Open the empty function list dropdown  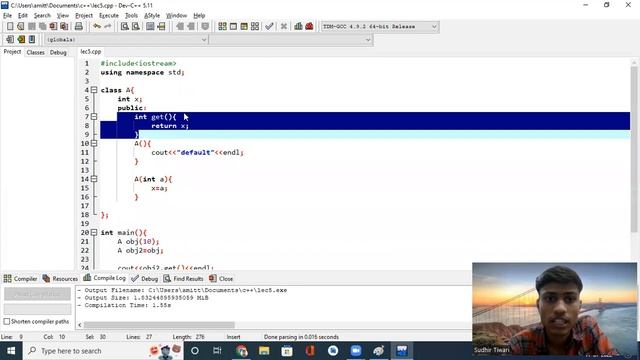pos(291,40)
